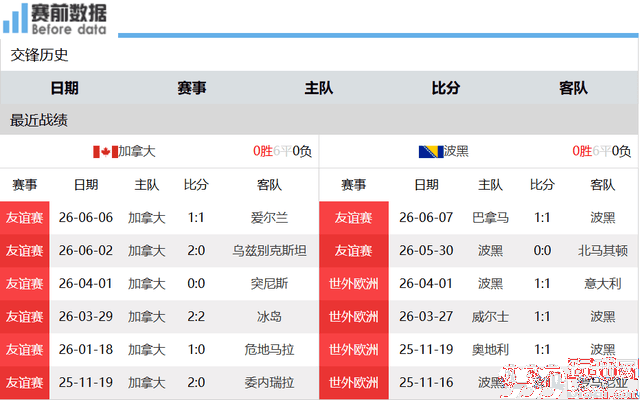Click opponent 突尼斯

[x=269, y=283]
